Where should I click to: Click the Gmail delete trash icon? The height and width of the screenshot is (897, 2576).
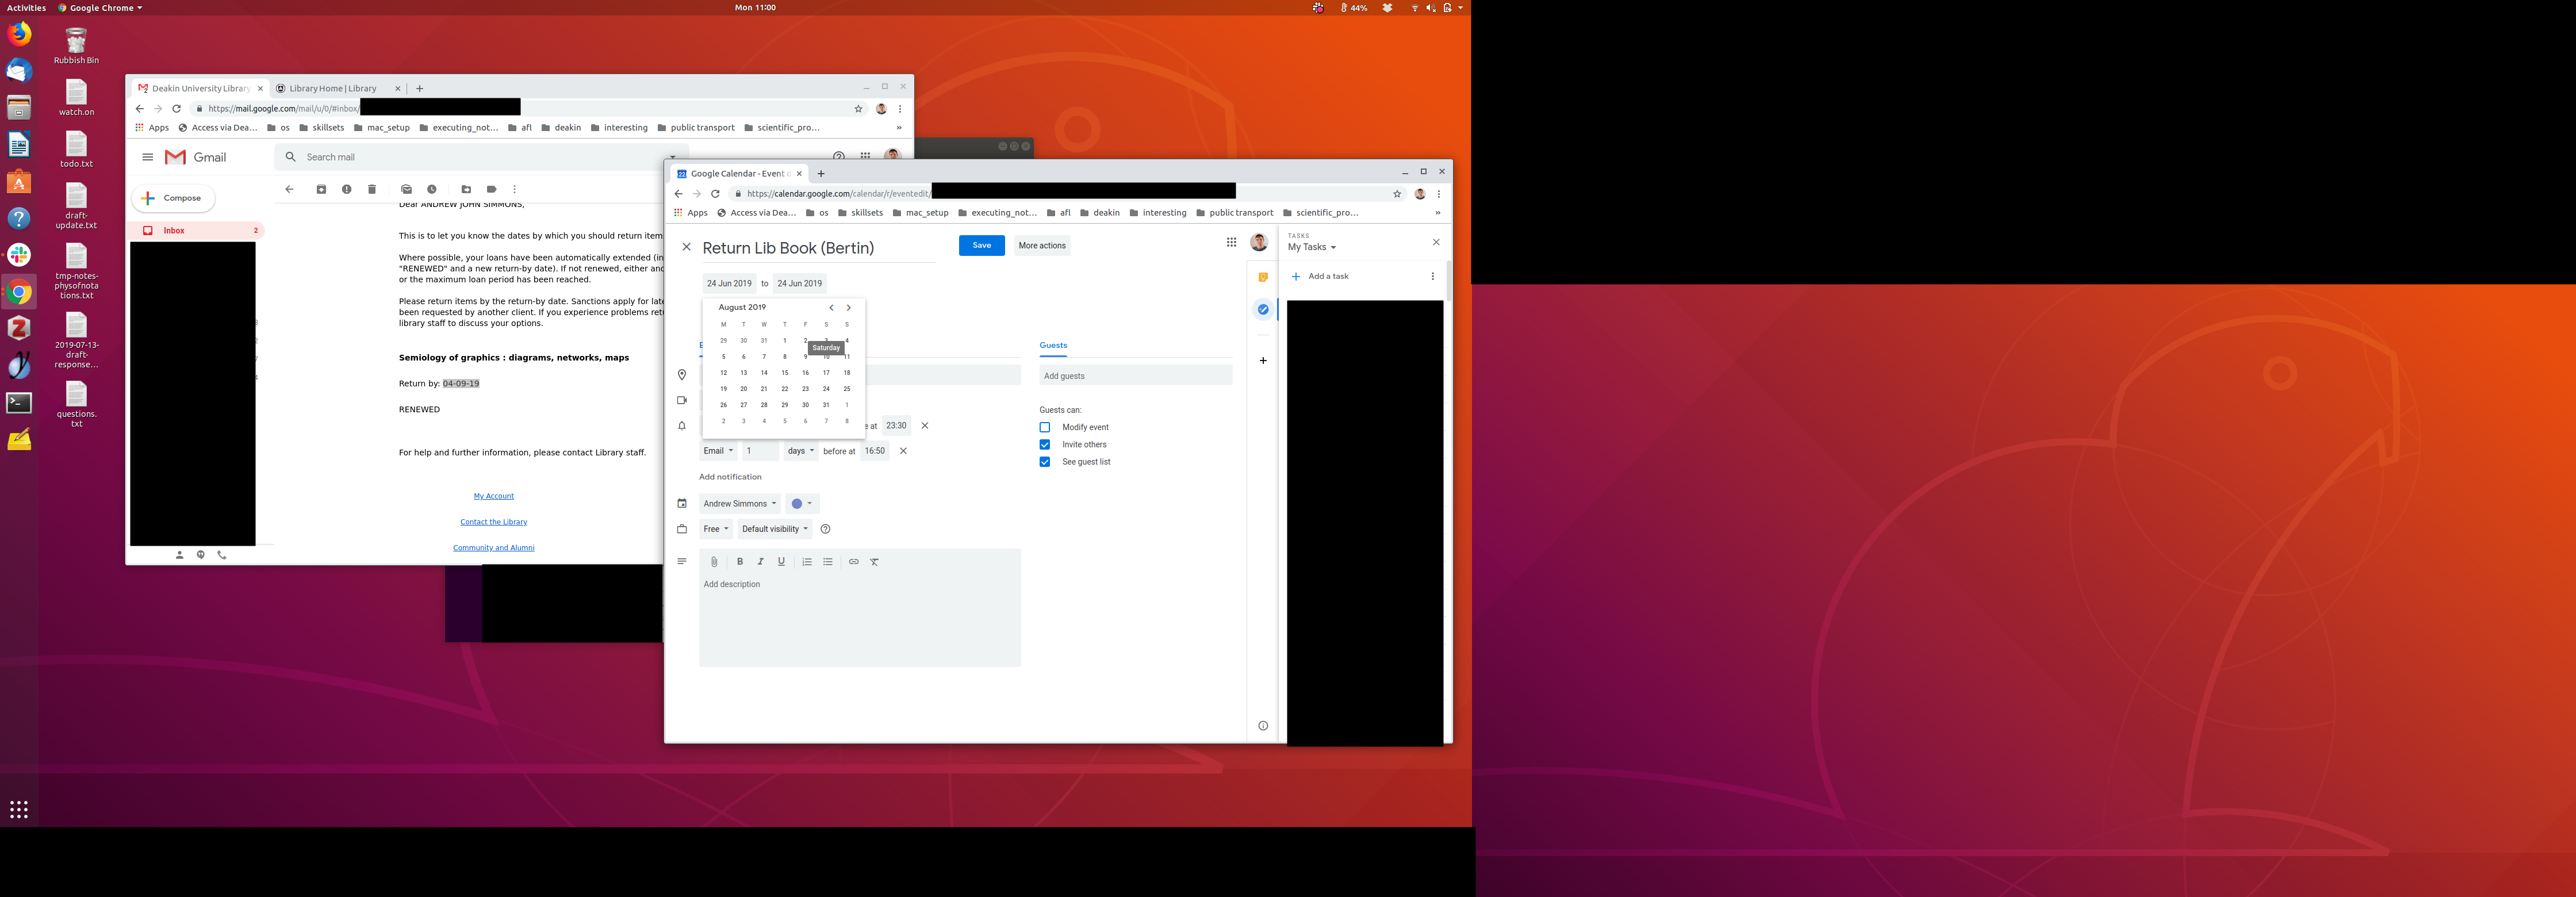[372, 189]
